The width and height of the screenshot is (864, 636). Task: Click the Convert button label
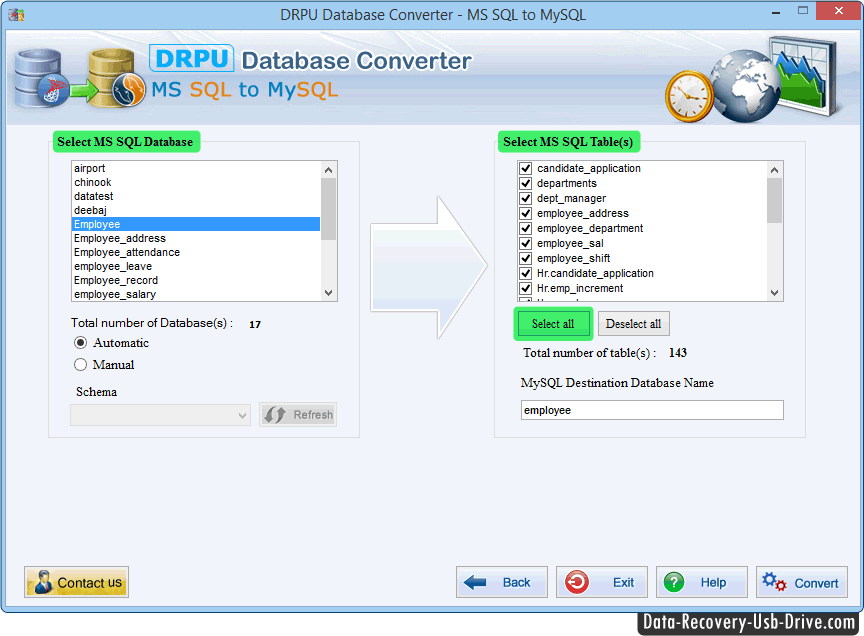click(816, 583)
